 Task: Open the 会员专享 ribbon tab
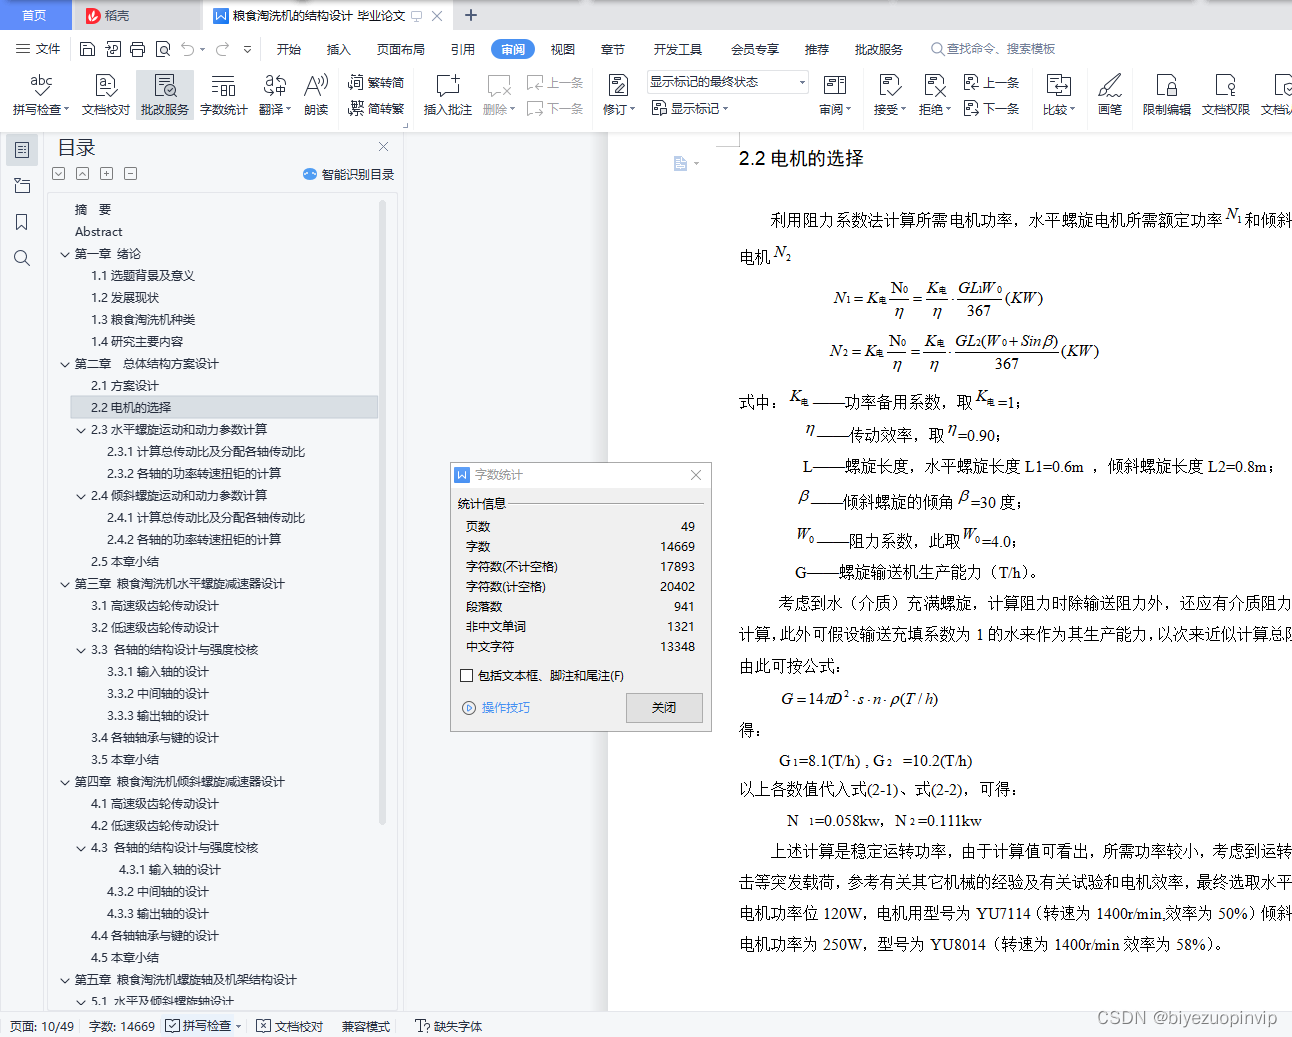[755, 49]
